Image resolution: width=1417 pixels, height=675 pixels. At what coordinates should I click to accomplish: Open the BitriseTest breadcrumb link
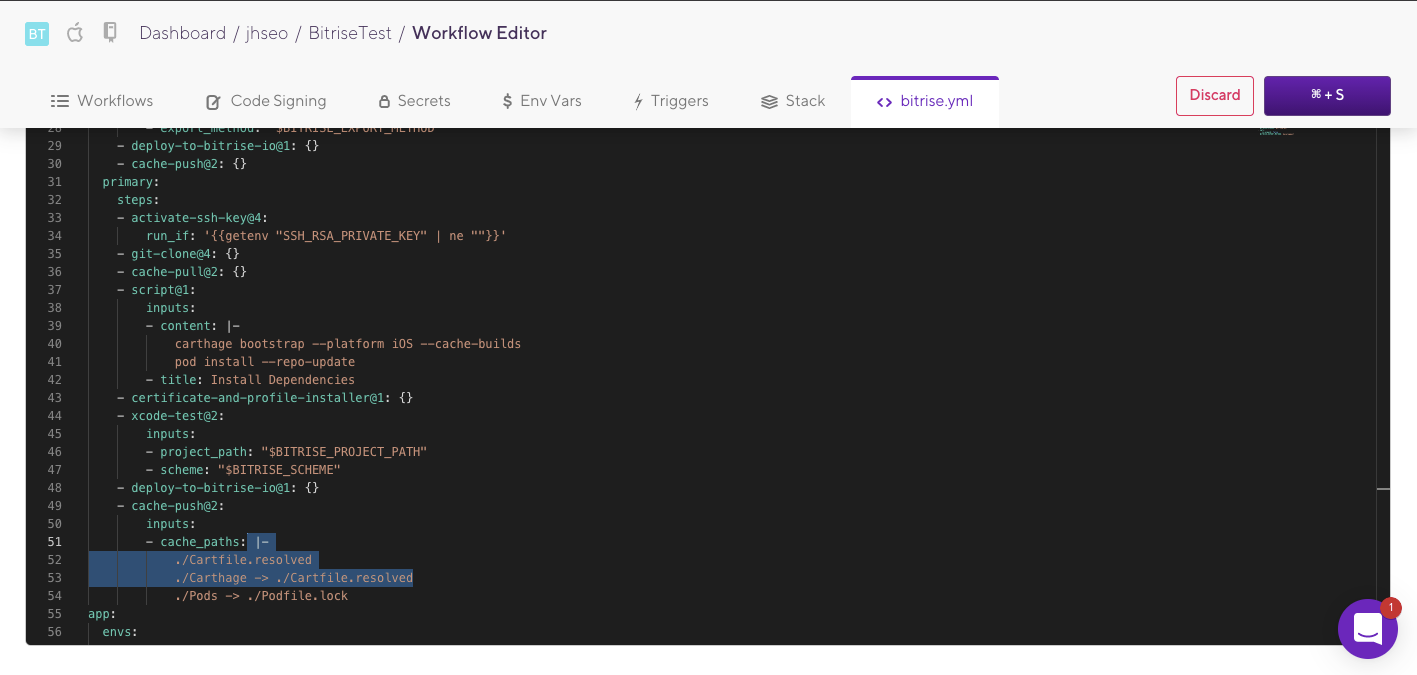click(350, 33)
